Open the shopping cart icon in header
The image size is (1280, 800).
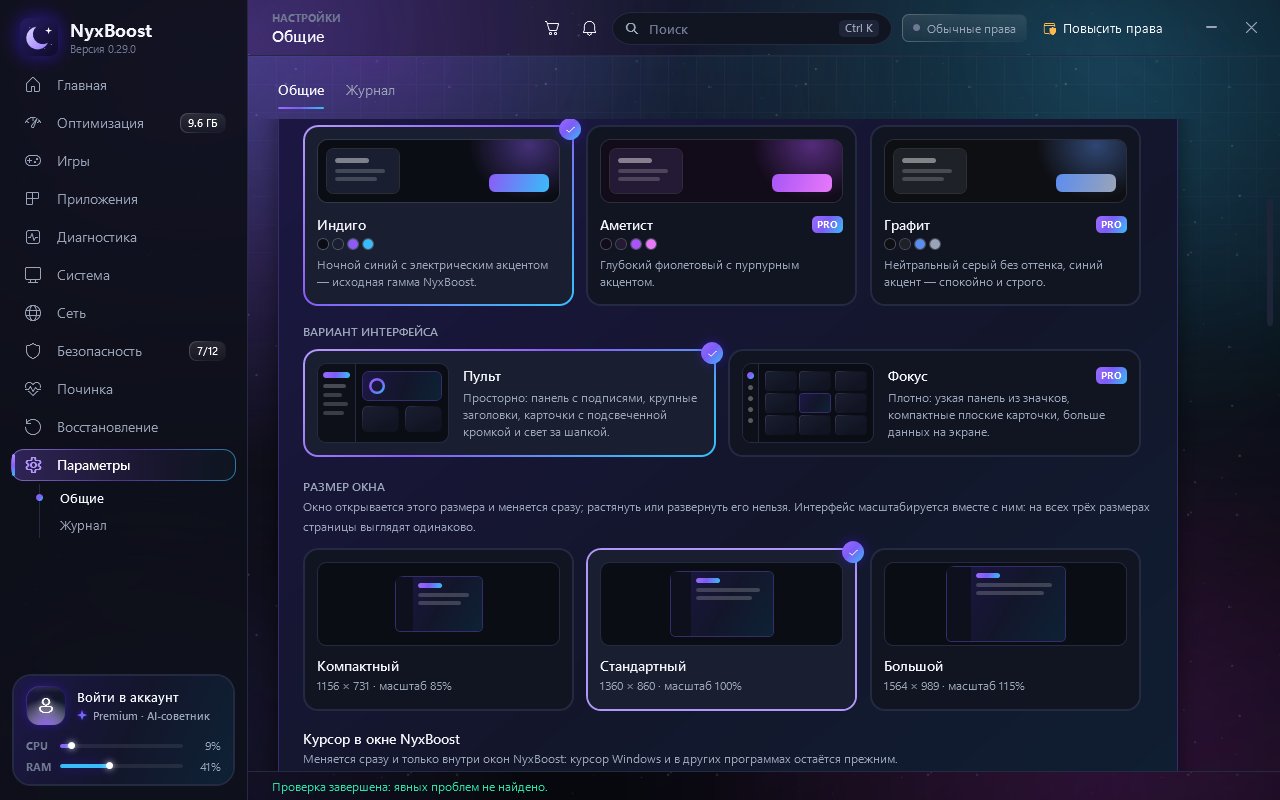coord(552,29)
